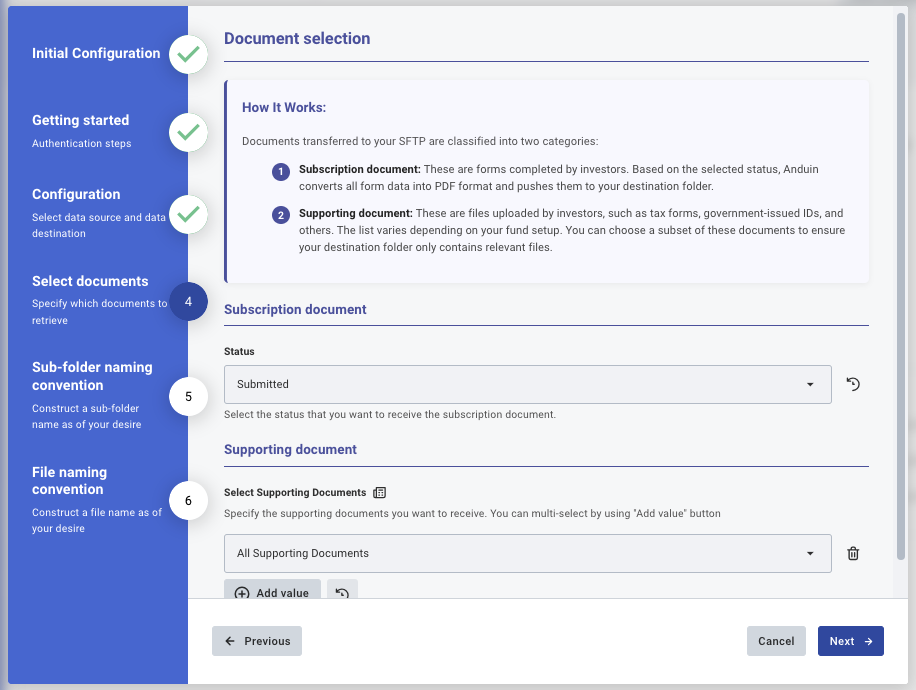The image size is (916, 690).
Task: Go back with the Previous button
Action: [257, 641]
